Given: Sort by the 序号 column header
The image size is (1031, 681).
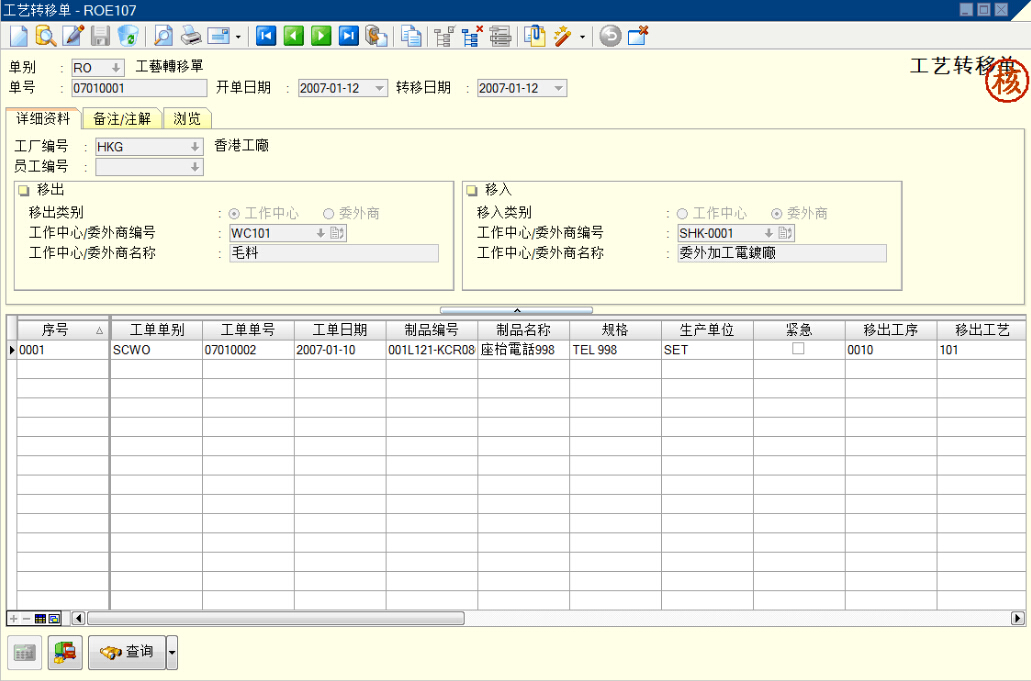Looking at the screenshot, I should point(62,330).
